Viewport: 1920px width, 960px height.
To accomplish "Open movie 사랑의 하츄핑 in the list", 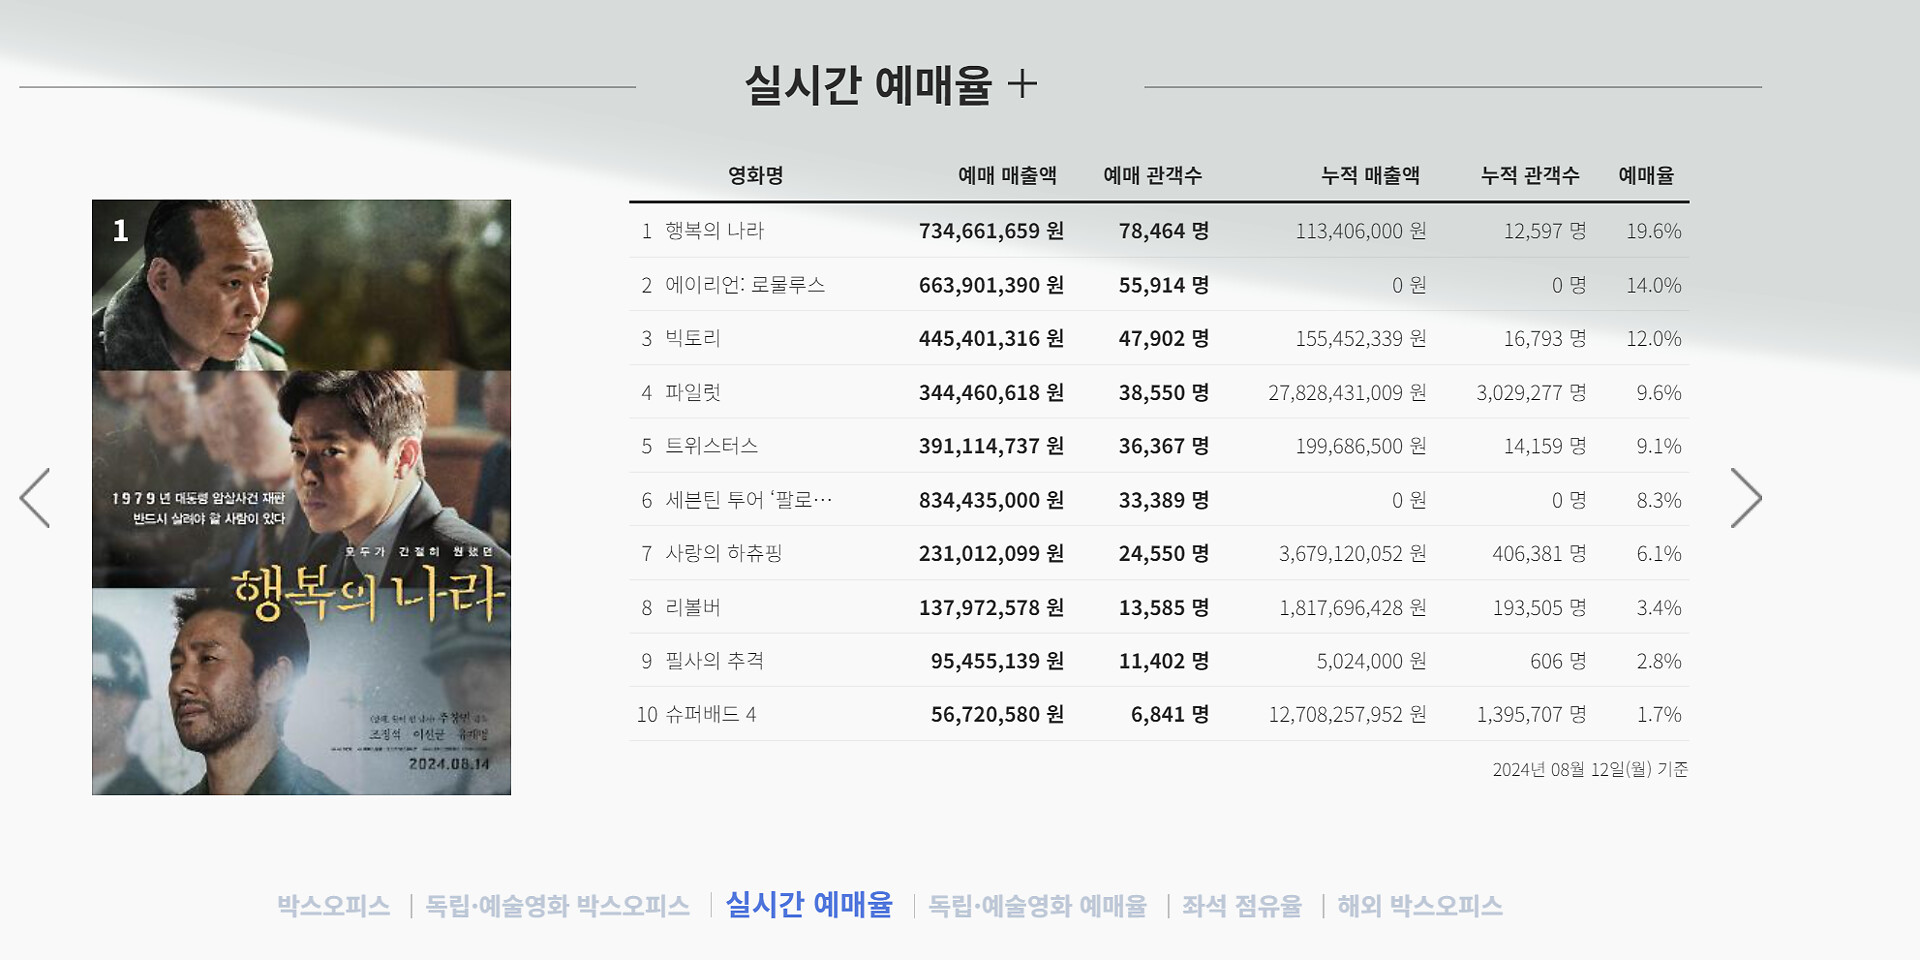I will point(724,554).
